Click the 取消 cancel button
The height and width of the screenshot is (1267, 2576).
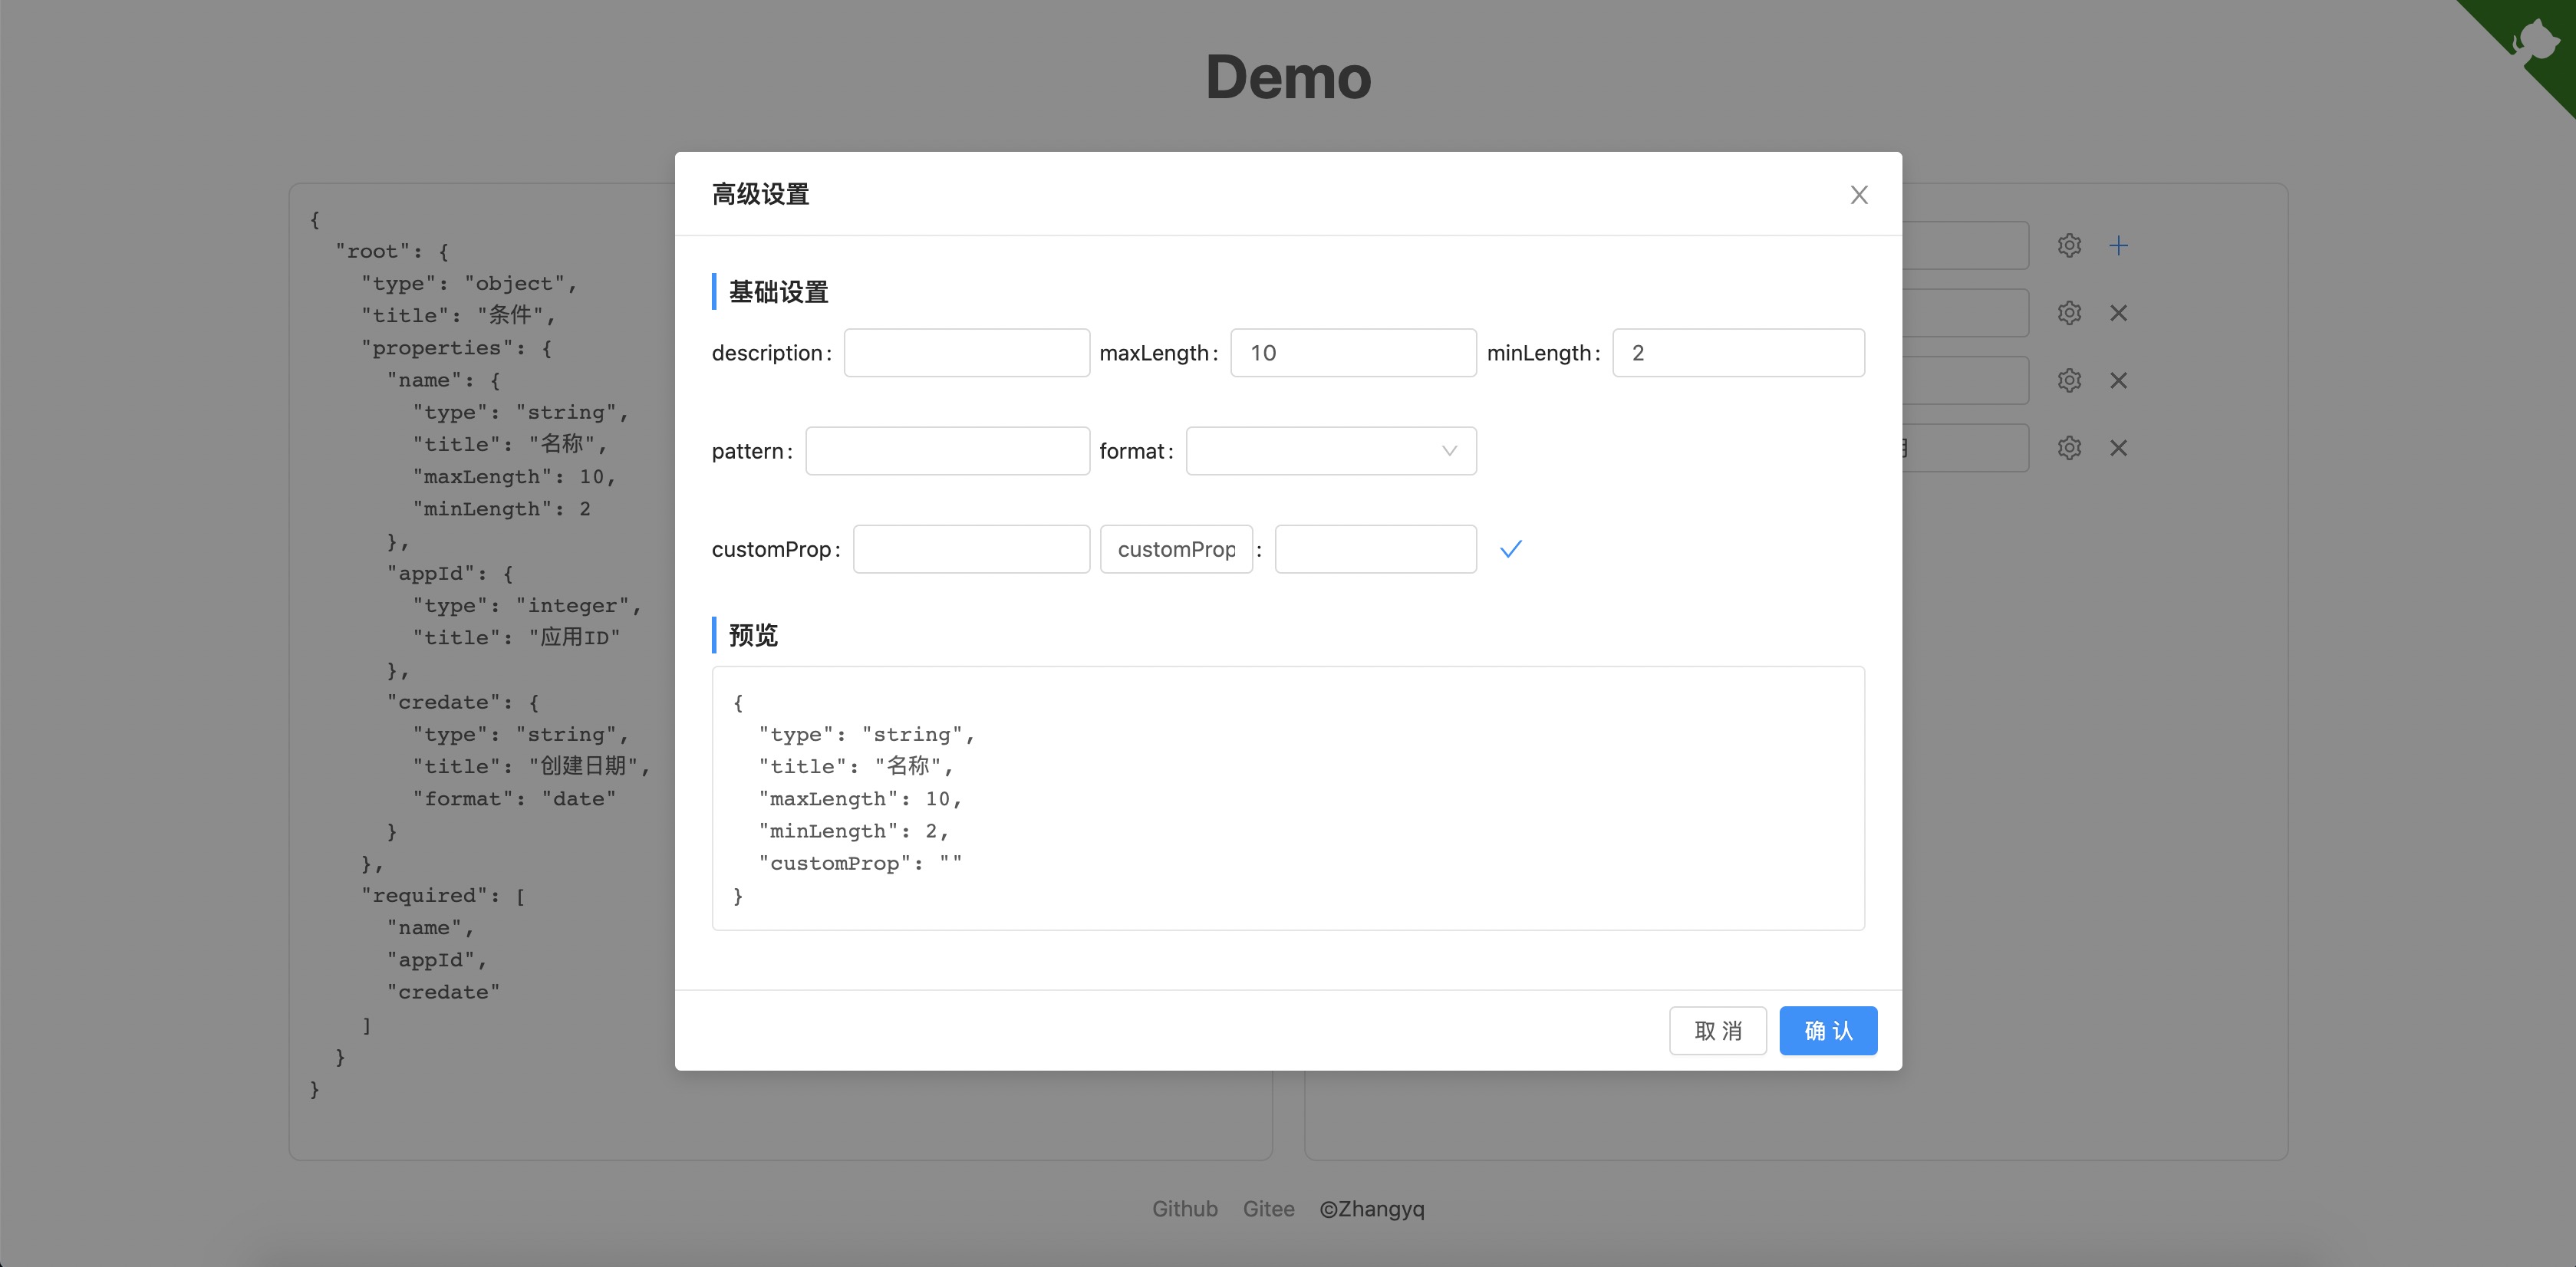(1717, 1031)
